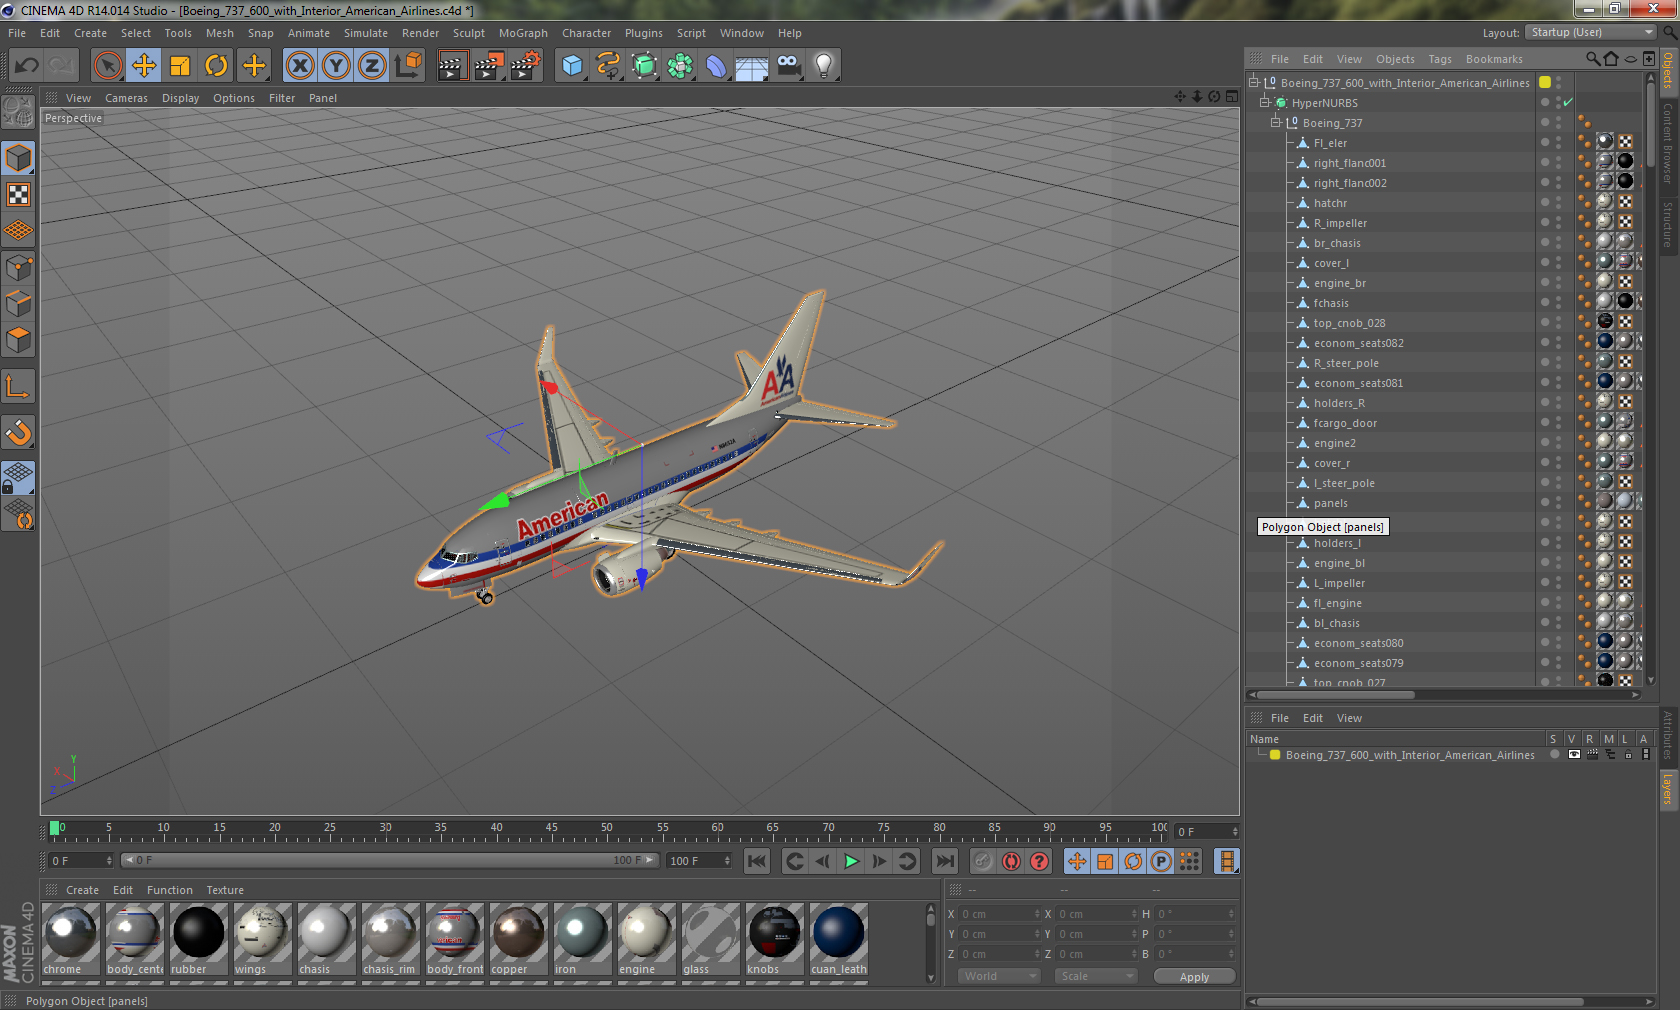Toggle Y axis lock
Image resolution: width=1680 pixels, height=1010 pixels.
pyautogui.click(x=336, y=66)
